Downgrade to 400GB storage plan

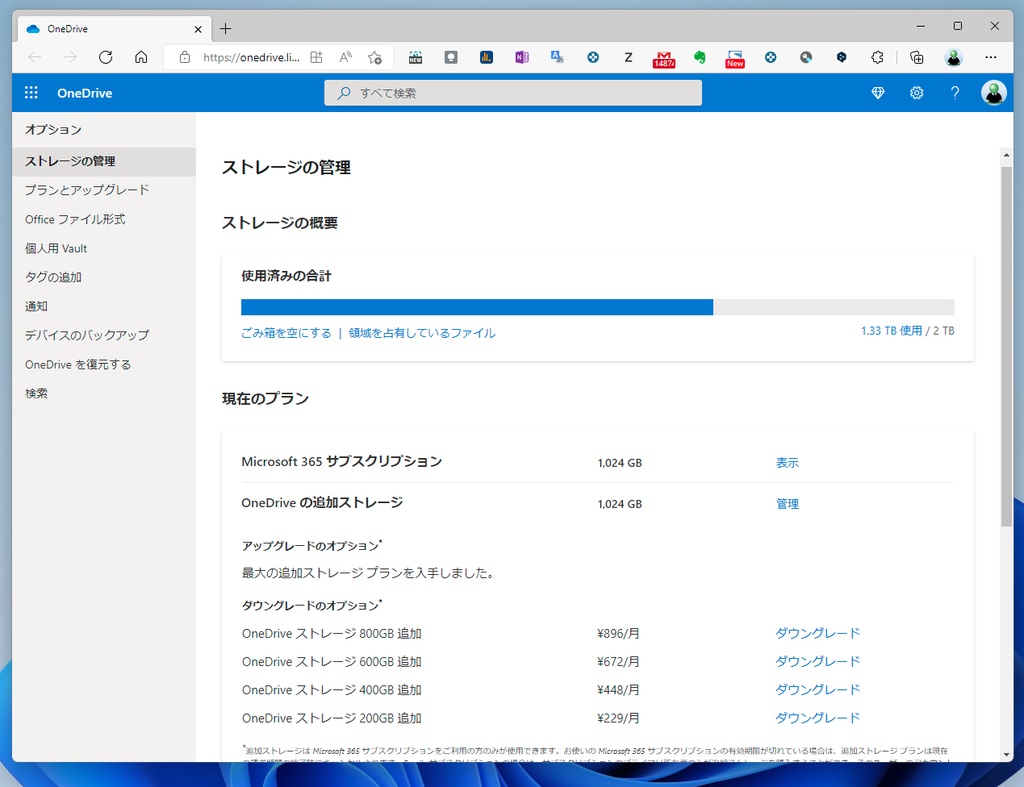(817, 689)
